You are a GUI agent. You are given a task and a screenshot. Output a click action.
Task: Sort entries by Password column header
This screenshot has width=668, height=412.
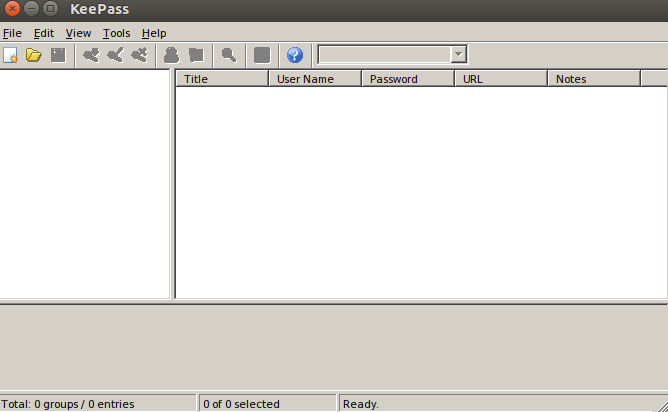pyautogui.click(x=408, y=79)
